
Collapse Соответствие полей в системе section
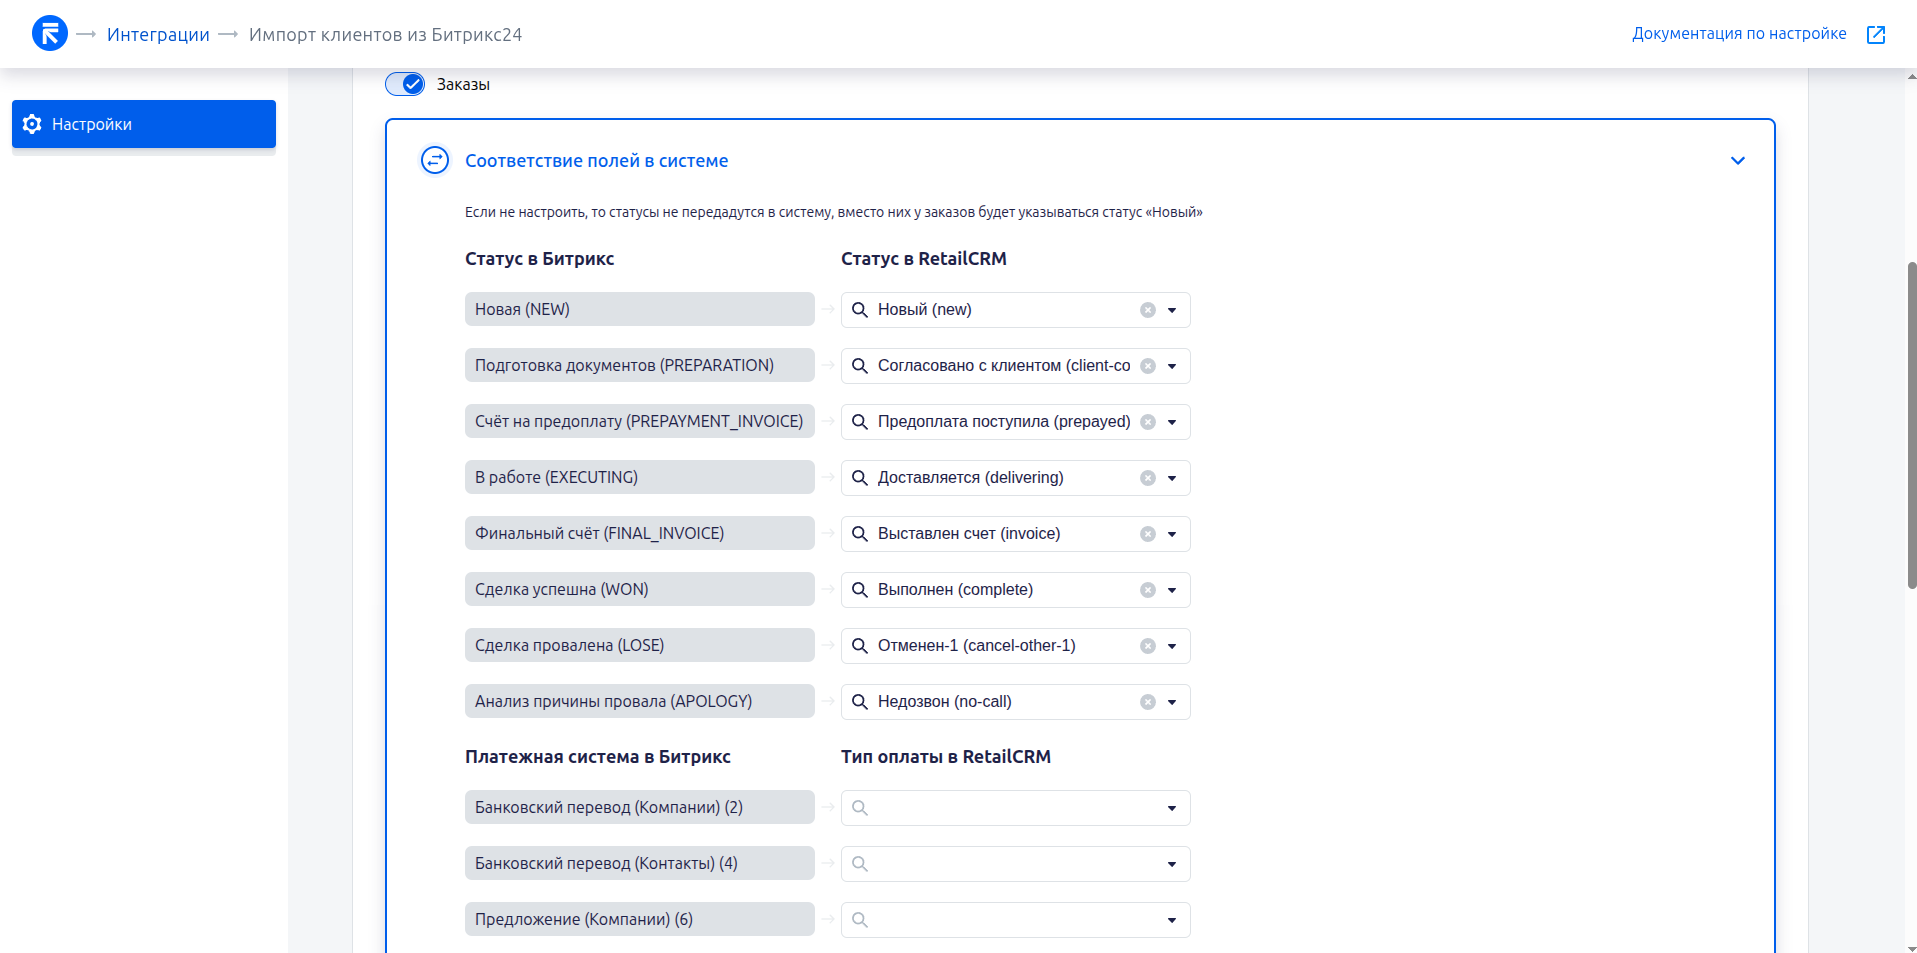(x=1738, y=161)
